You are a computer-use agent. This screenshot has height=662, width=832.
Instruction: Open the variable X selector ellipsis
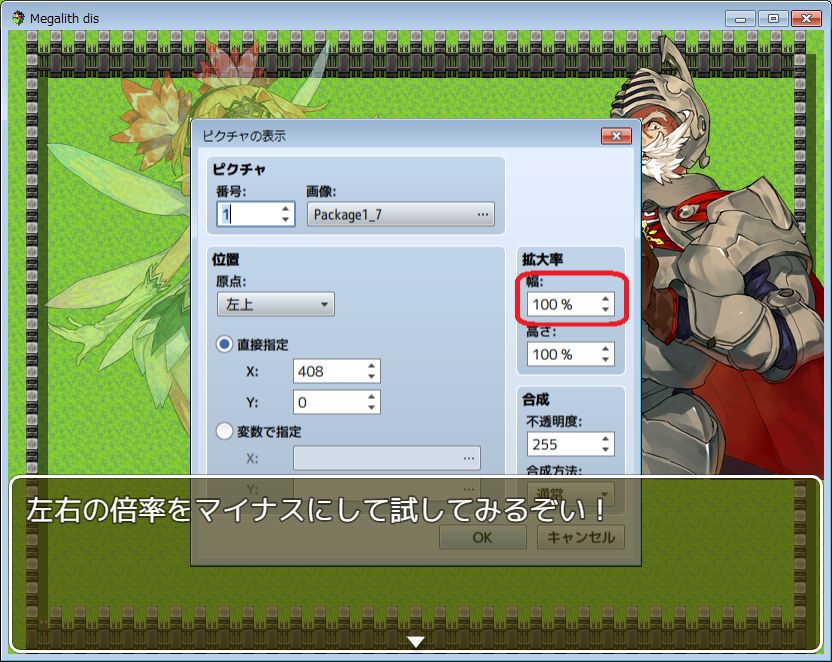(x=469, y=458)
